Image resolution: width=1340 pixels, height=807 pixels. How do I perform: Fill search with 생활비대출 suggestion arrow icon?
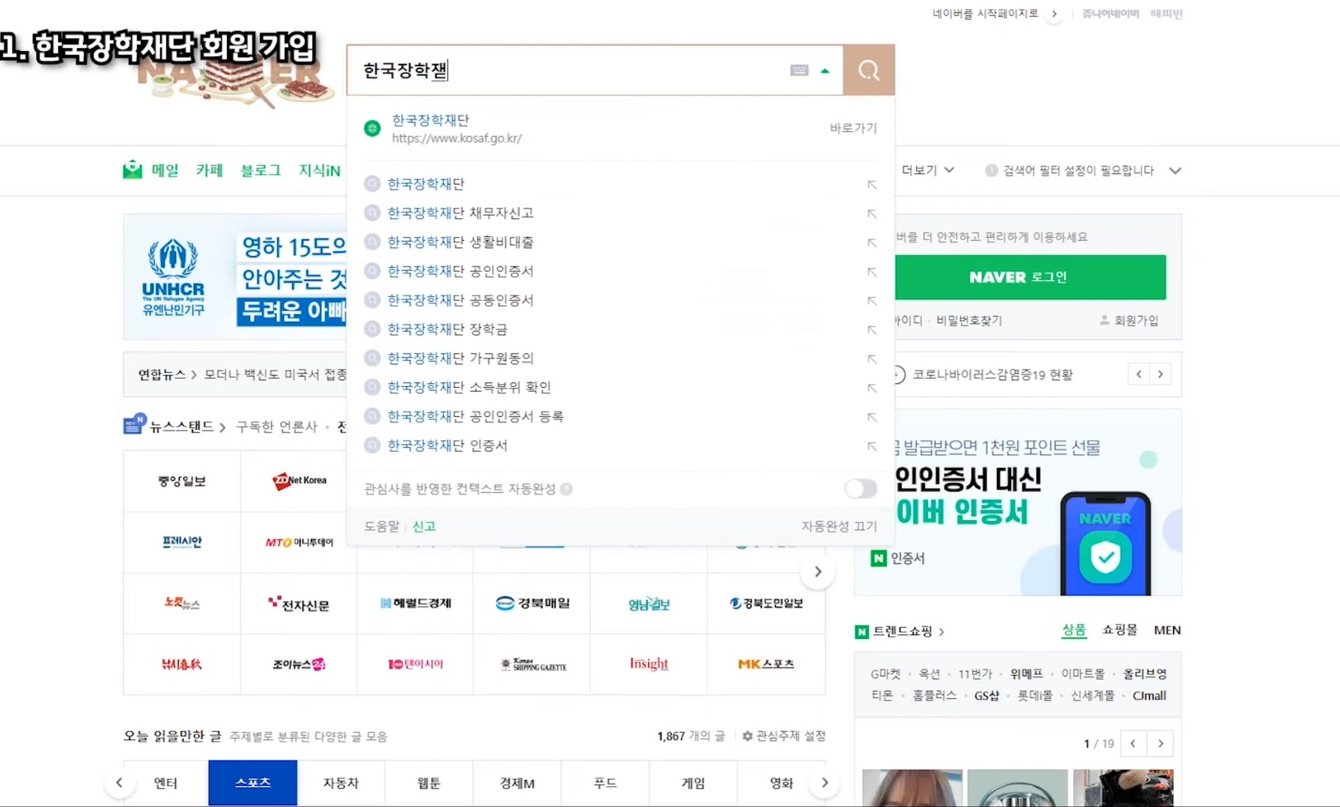point(872,243)
